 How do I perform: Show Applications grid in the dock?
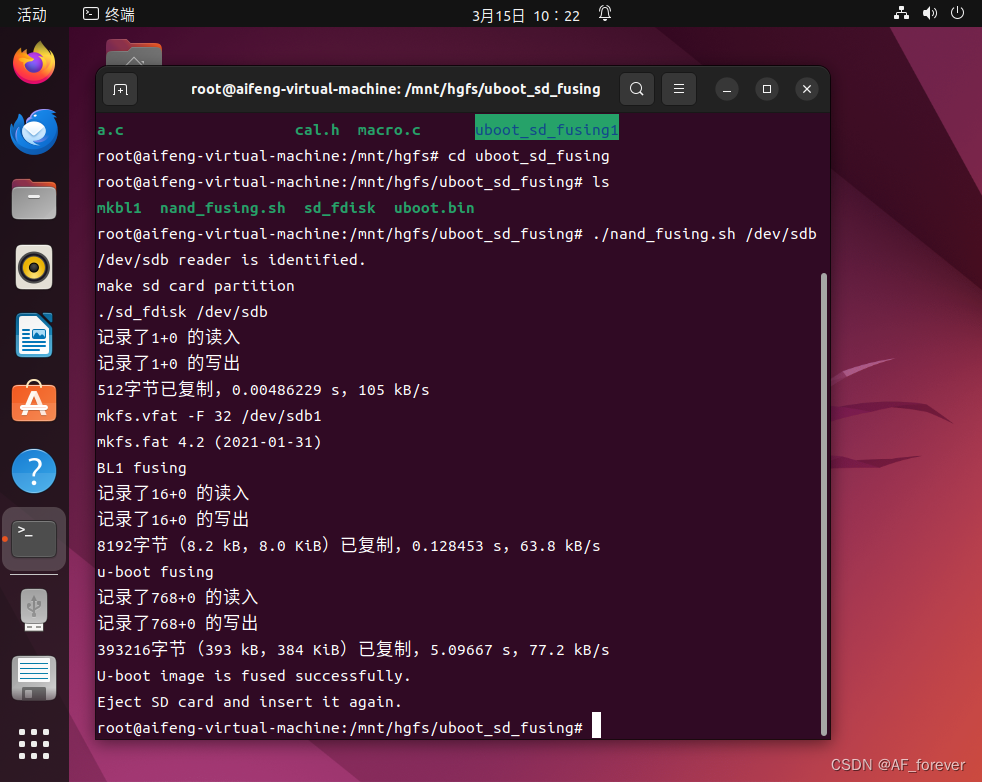pyautogui.click(x=34, y=744)
